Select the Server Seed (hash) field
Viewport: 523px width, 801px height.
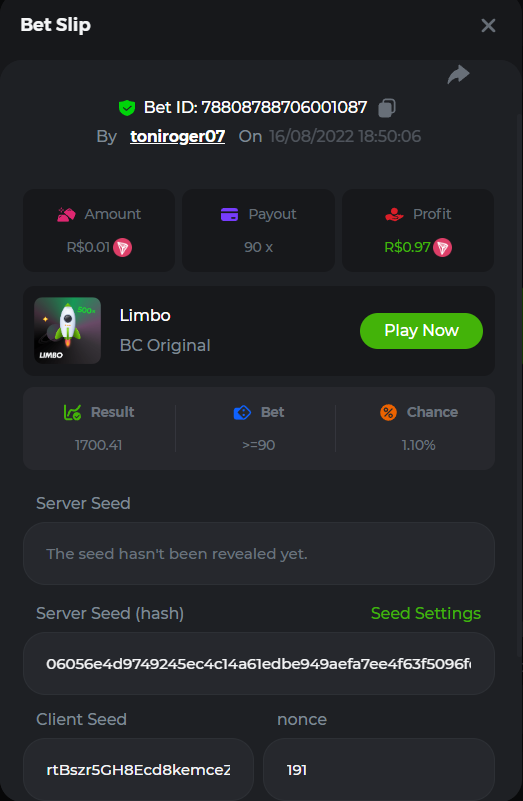pyautogui.click(x=259, y=664)
